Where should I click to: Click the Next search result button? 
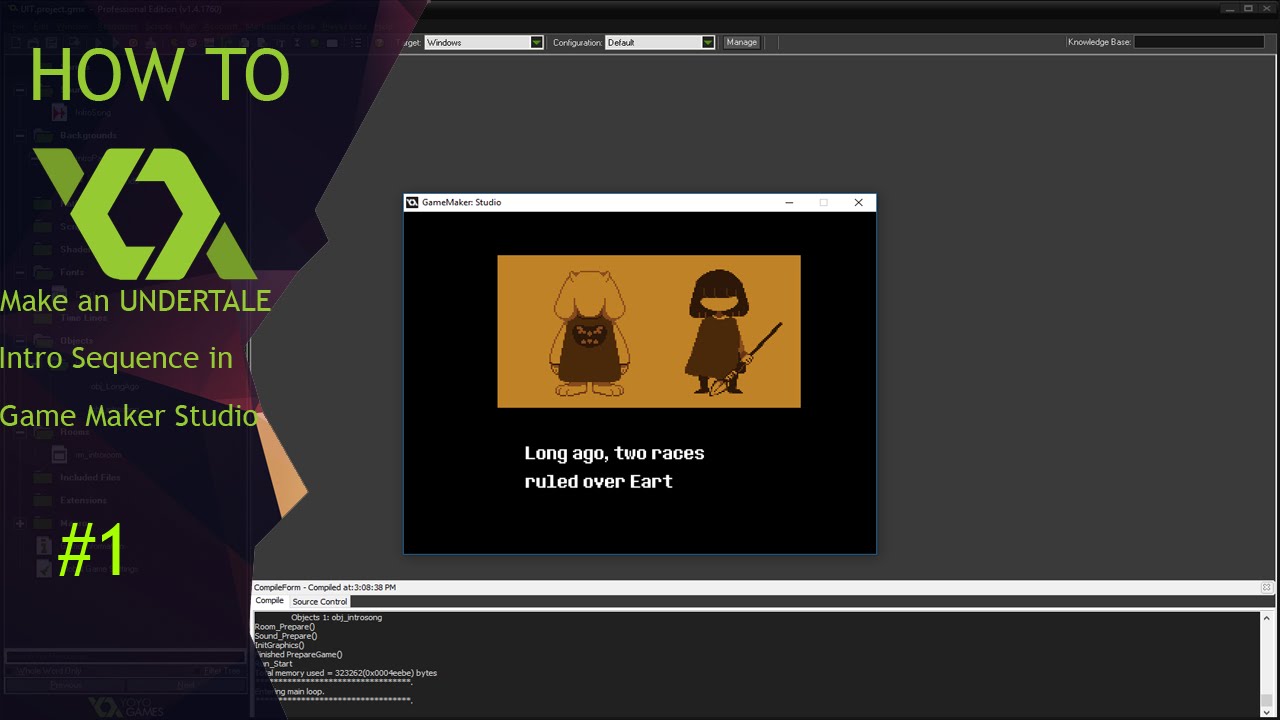[x=186, y=685]
